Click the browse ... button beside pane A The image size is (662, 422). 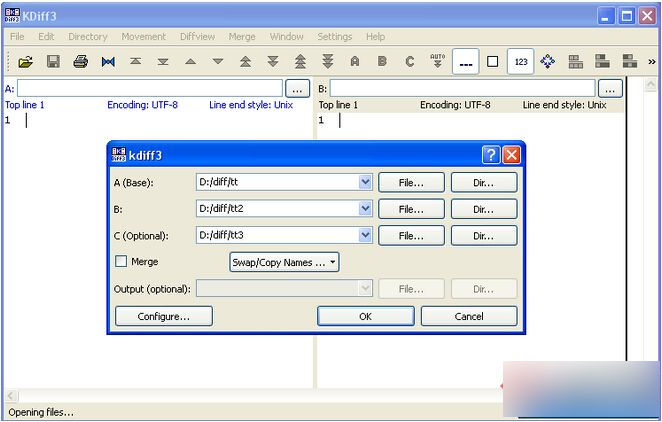298,89
